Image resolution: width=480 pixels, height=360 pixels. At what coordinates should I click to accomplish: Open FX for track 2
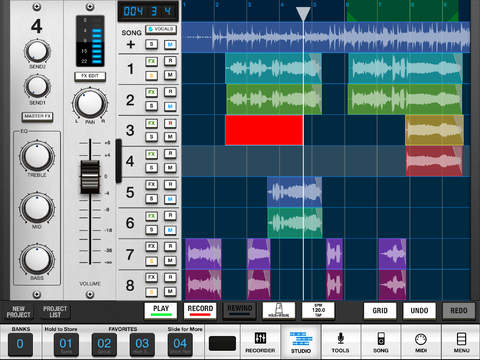(x=151, y=92)
